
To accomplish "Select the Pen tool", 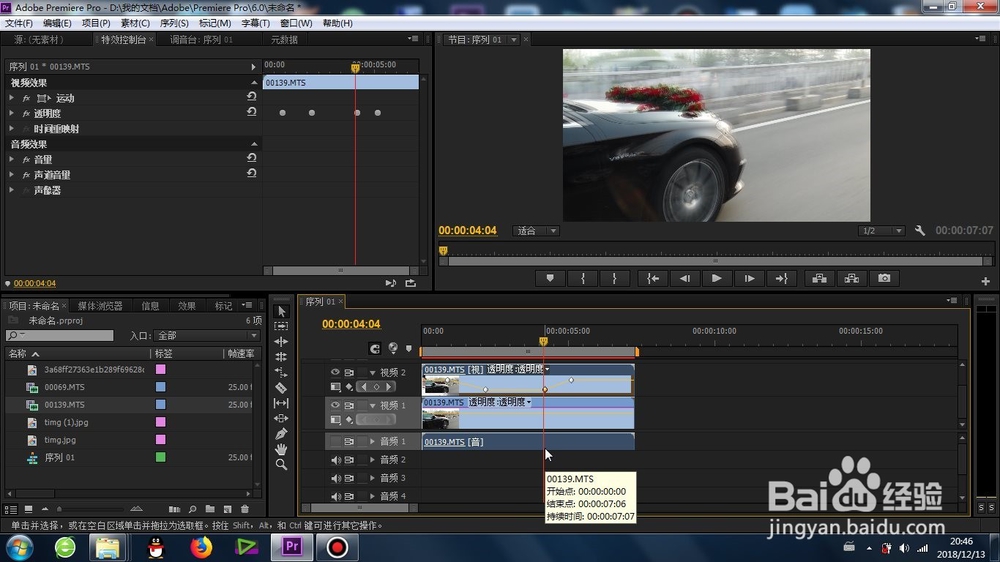I will [x=281, y=434].
